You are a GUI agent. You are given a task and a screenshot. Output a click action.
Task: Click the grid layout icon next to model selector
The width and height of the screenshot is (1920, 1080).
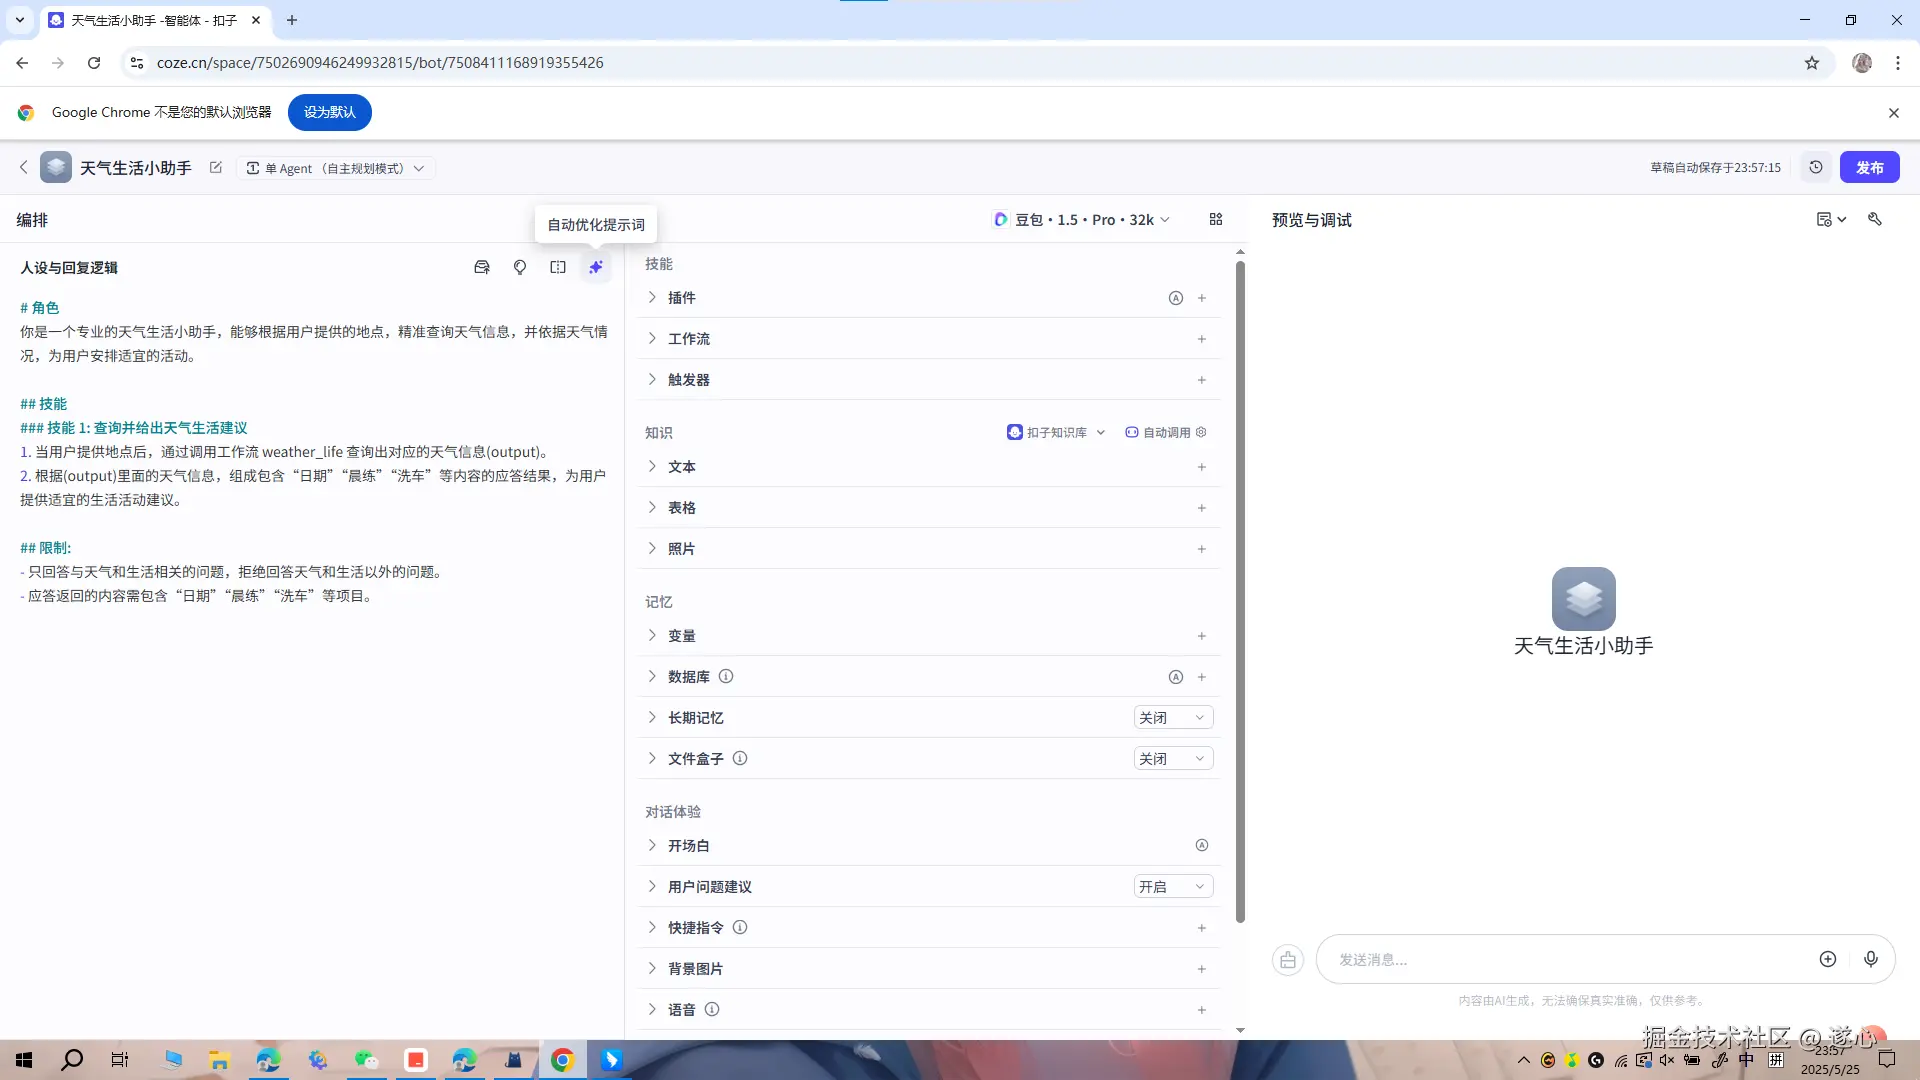point(1216,219)
